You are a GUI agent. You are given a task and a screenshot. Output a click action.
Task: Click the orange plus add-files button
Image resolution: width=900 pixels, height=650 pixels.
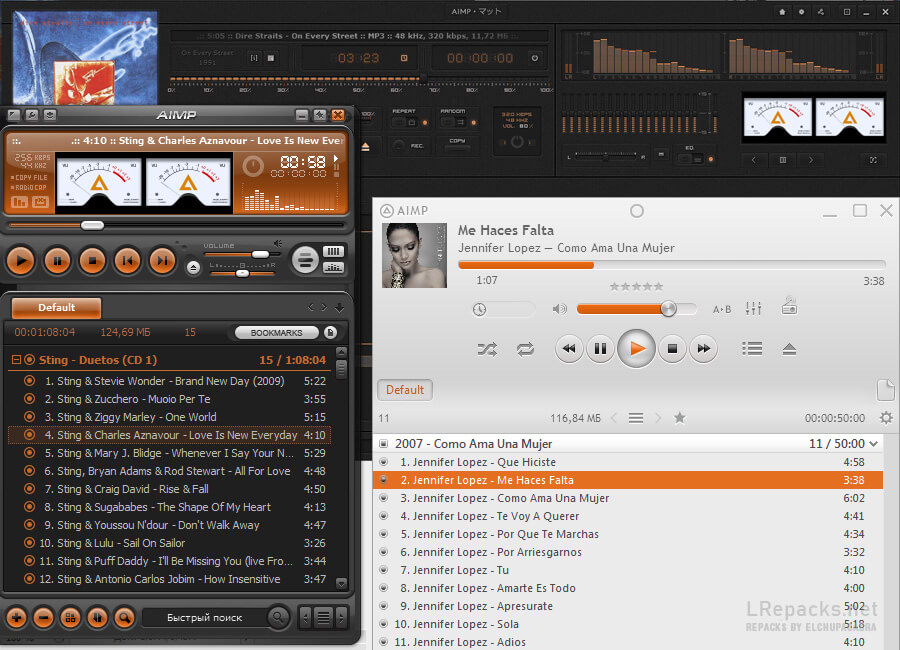tap(17, 617)
